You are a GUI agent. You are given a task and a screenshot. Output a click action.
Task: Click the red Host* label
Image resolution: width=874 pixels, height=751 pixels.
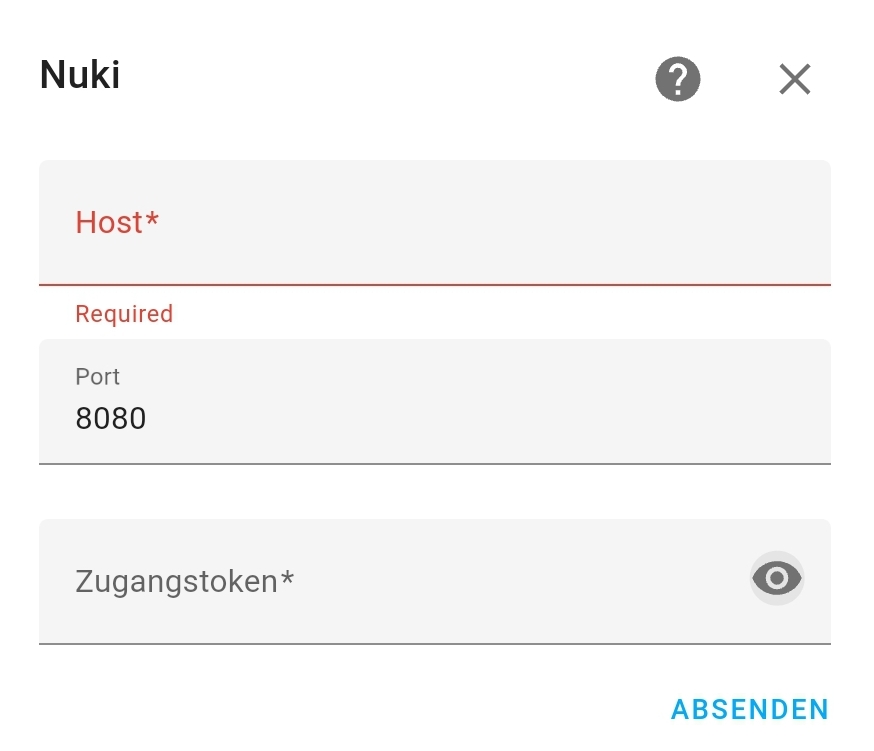(117, 222)
